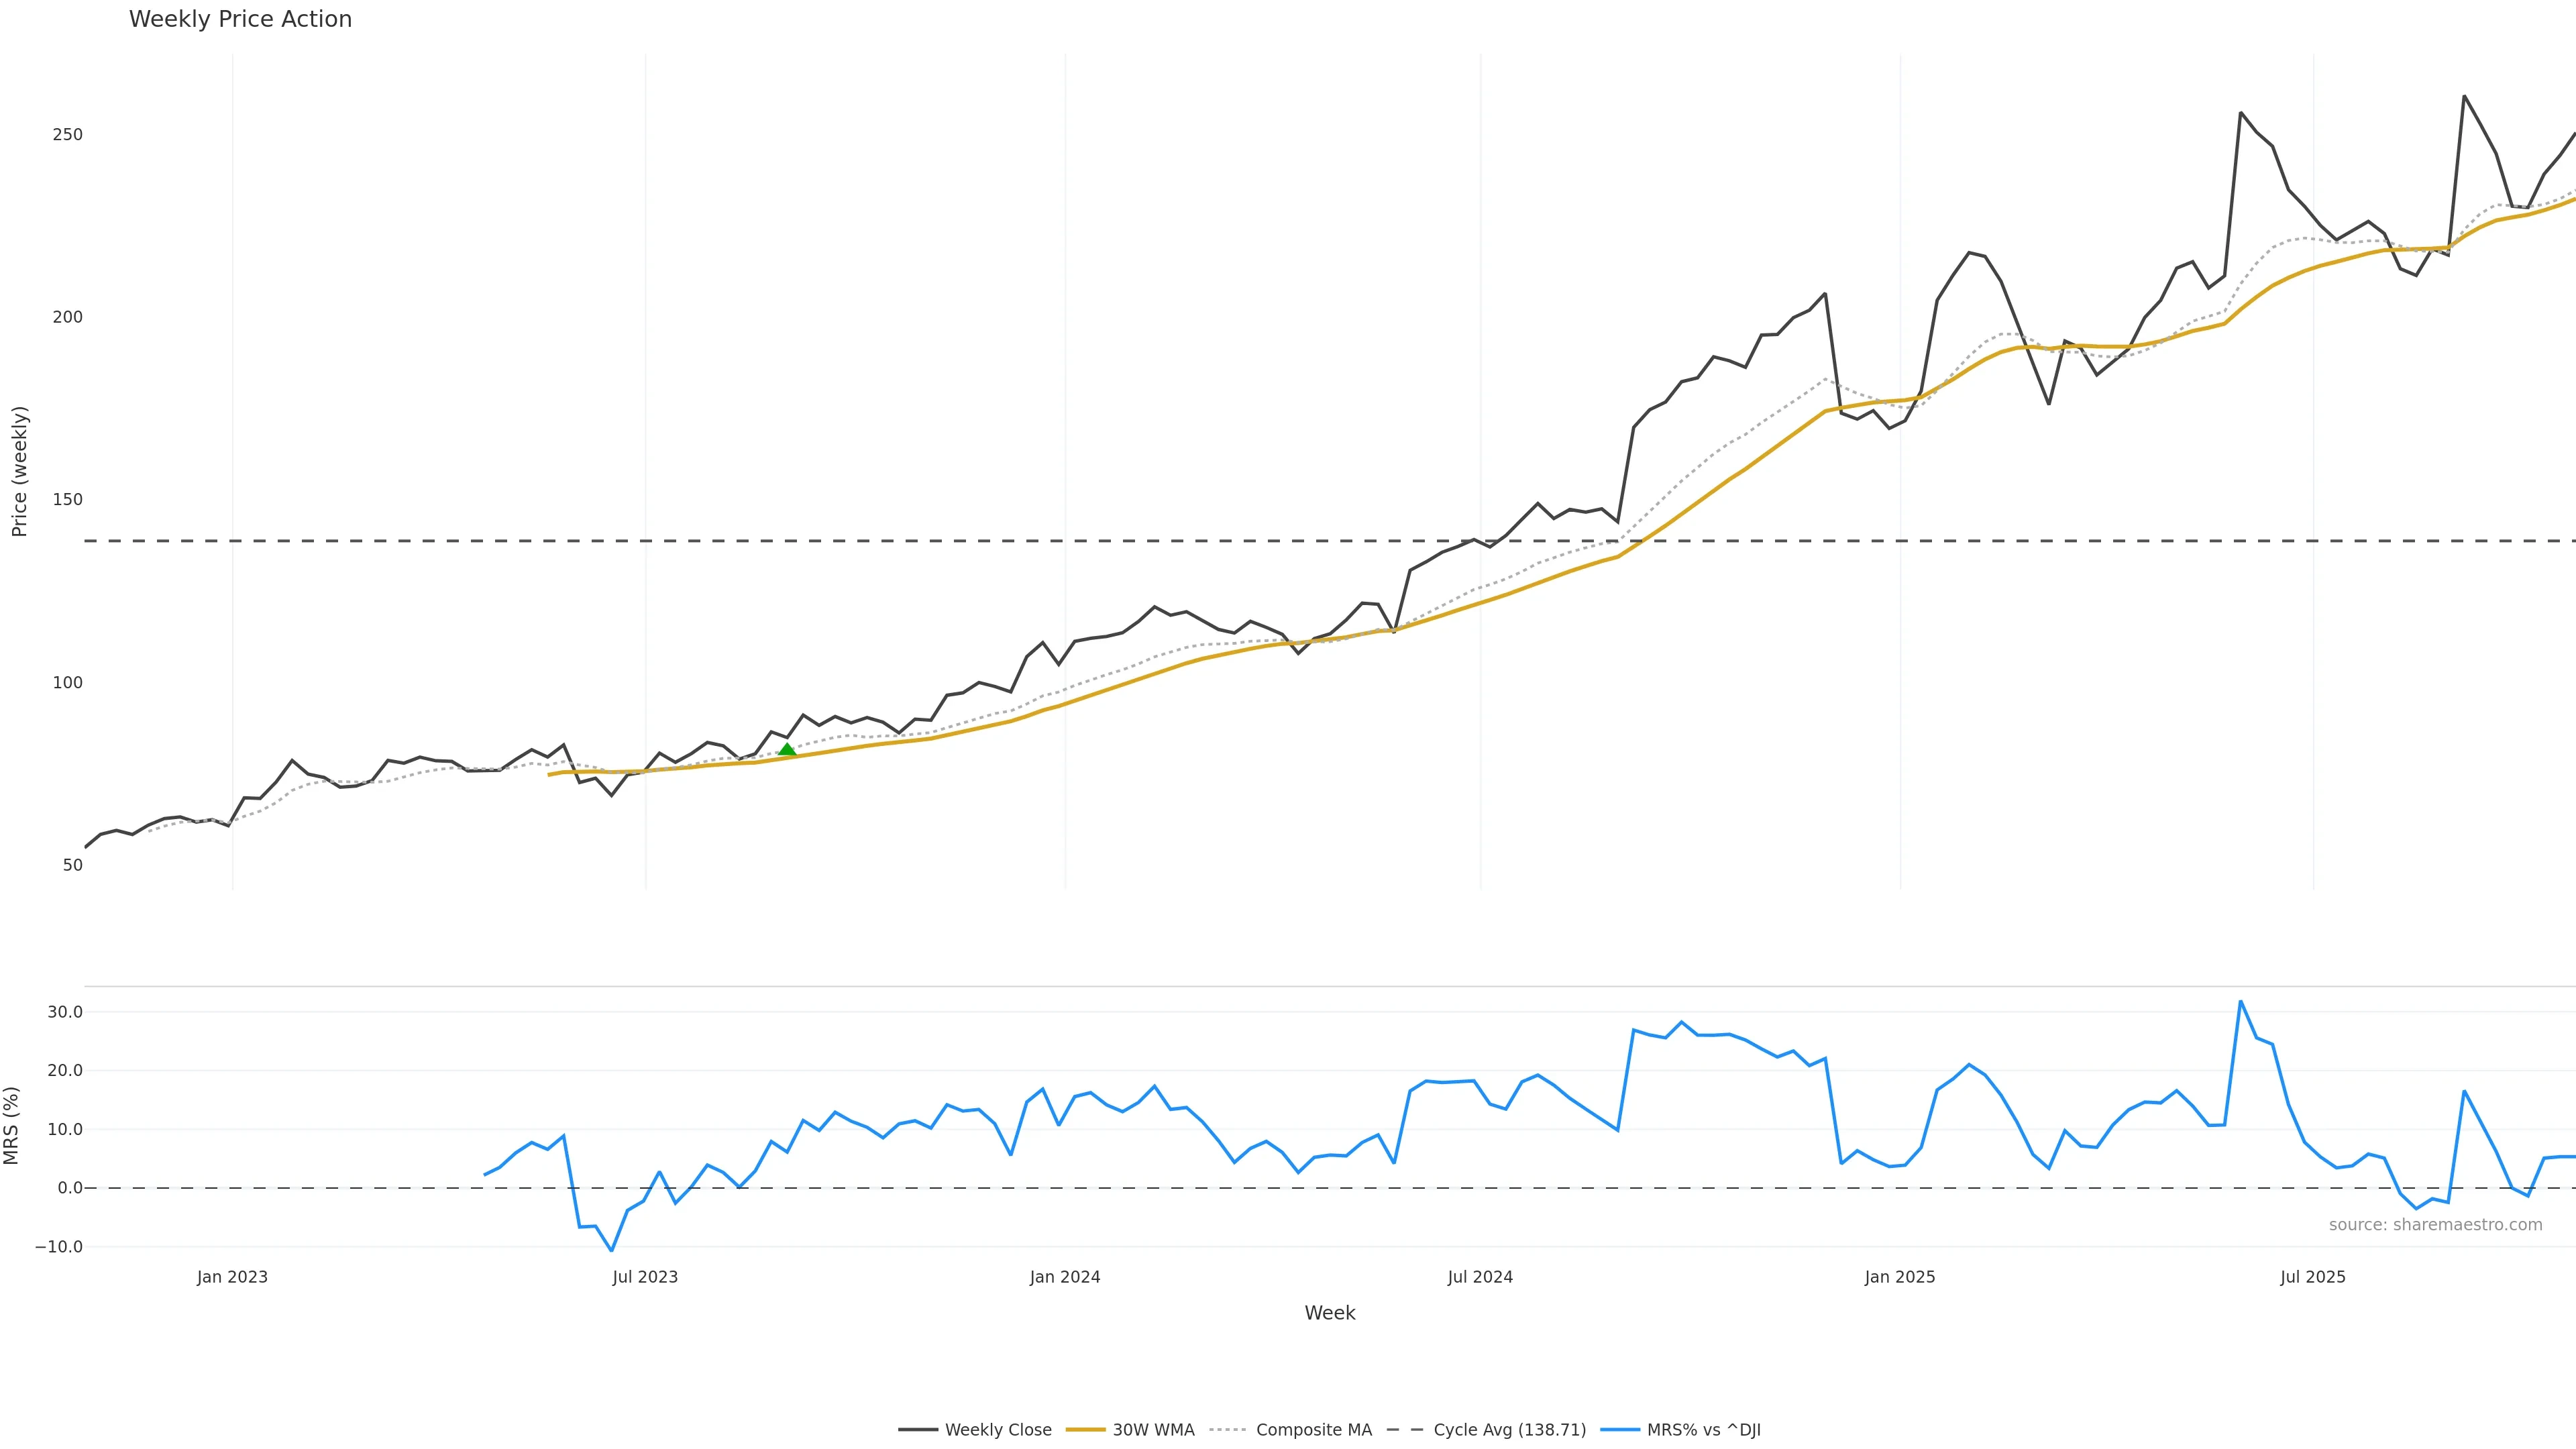
Task: Click the MRS (%) y-axis title
Action: pyautogui.click(x=12, y=1126)
